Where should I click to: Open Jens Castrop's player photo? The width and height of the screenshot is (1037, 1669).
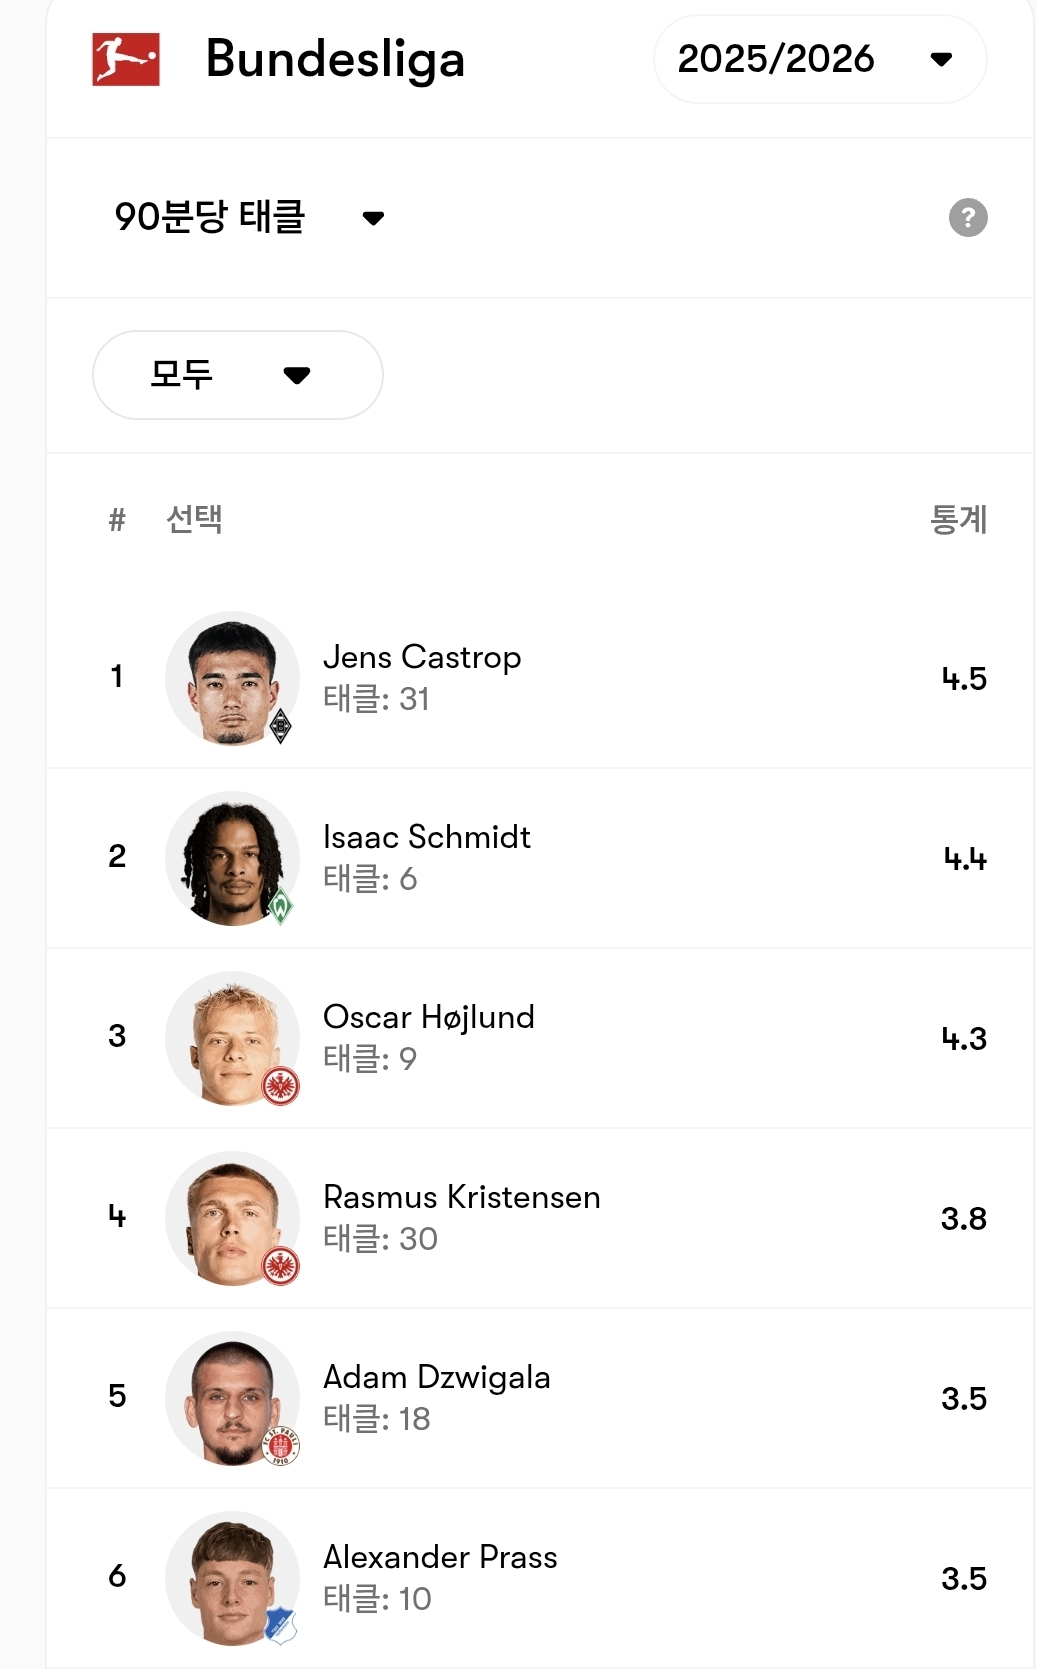[232, 678]
